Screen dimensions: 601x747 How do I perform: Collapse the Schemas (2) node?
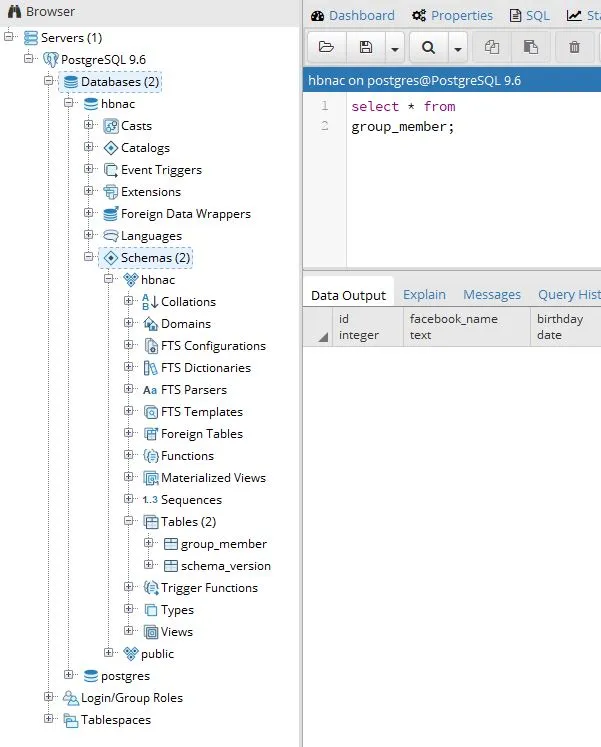[89, 256]
